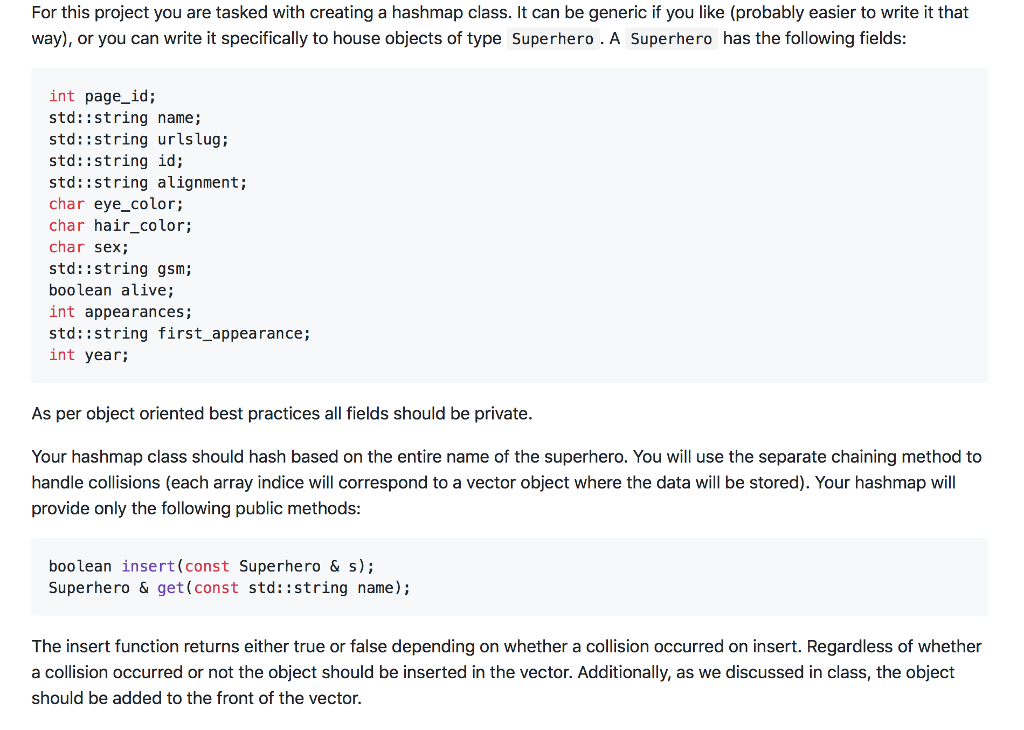This screenshot has width=1024, height=730.
Task: Click the get method name
Action: pyautogui.click(x=170, y=588)
